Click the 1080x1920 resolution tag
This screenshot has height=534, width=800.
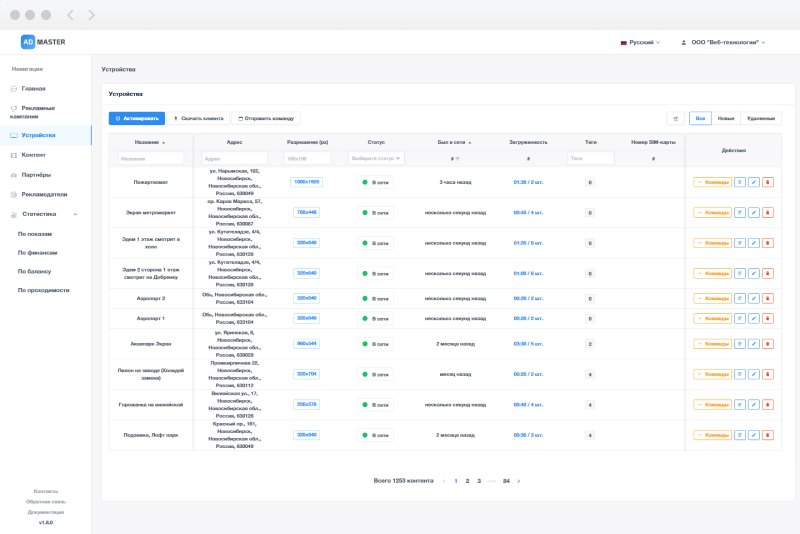coord(306,182)
